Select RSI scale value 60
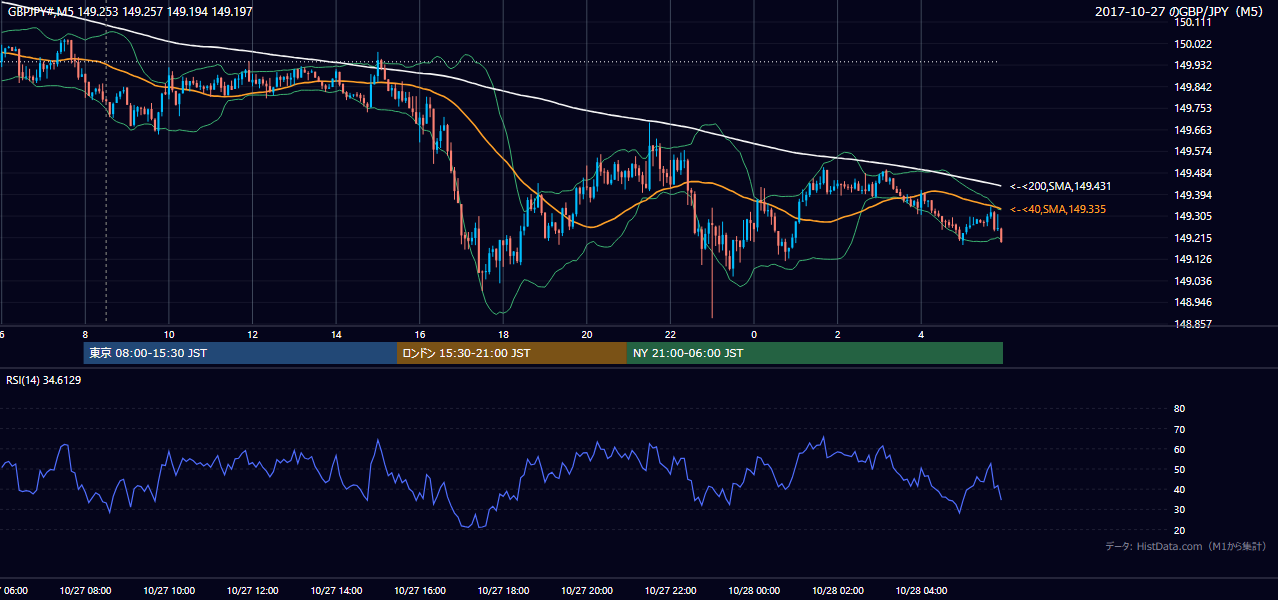This screenshot has height=600, width=1278. point(1179,449)
